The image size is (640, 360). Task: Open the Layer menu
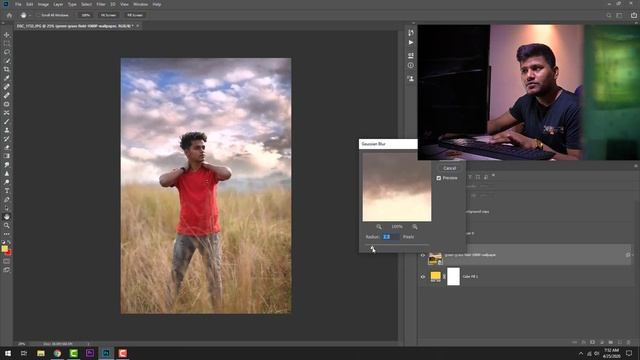tap(58, 4)
